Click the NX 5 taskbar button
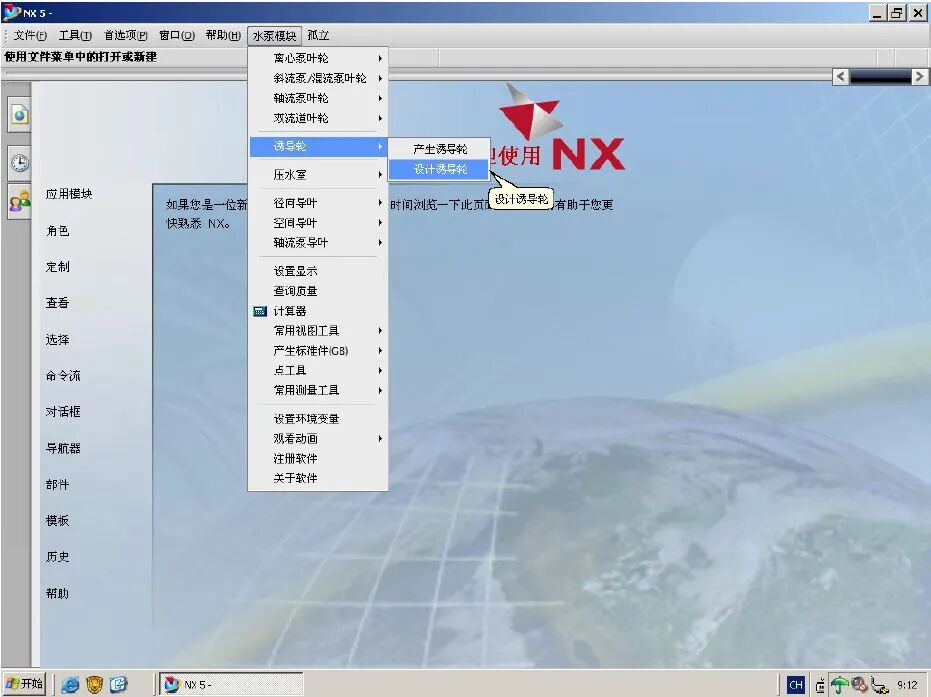 tap(232, 685)
